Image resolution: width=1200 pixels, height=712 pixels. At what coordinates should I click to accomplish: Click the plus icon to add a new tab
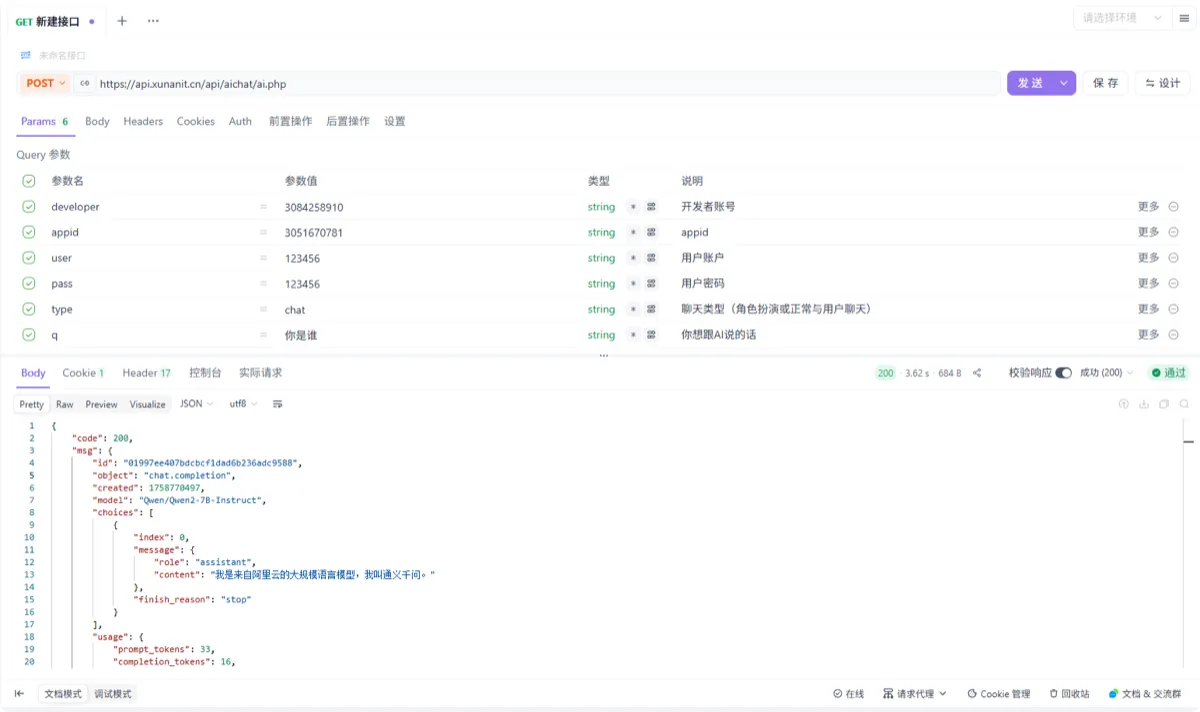(122, 21)
